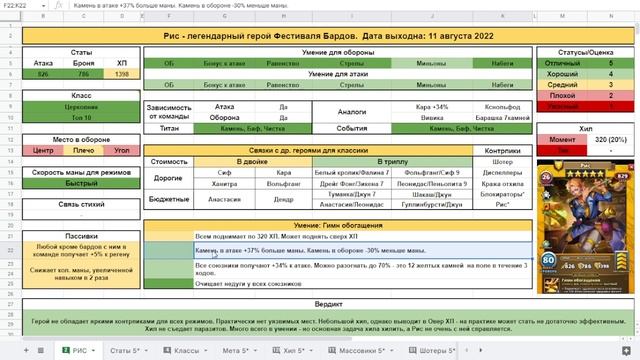Click the fx formula icon
The image size is (640, 360).
pos(58,5)
